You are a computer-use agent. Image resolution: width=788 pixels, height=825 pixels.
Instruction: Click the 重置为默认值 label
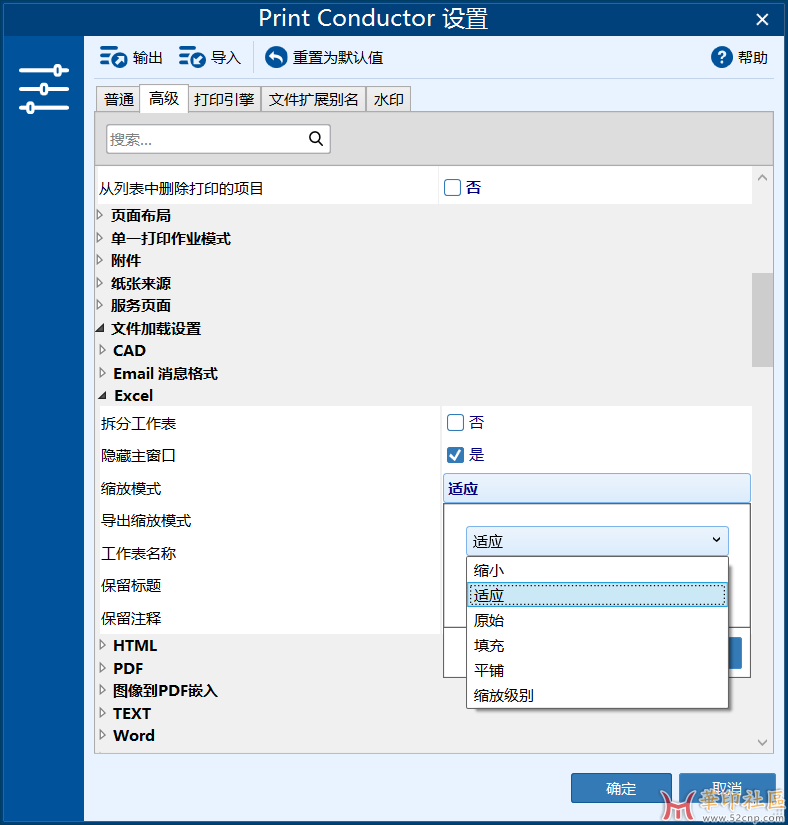(338, 57)
